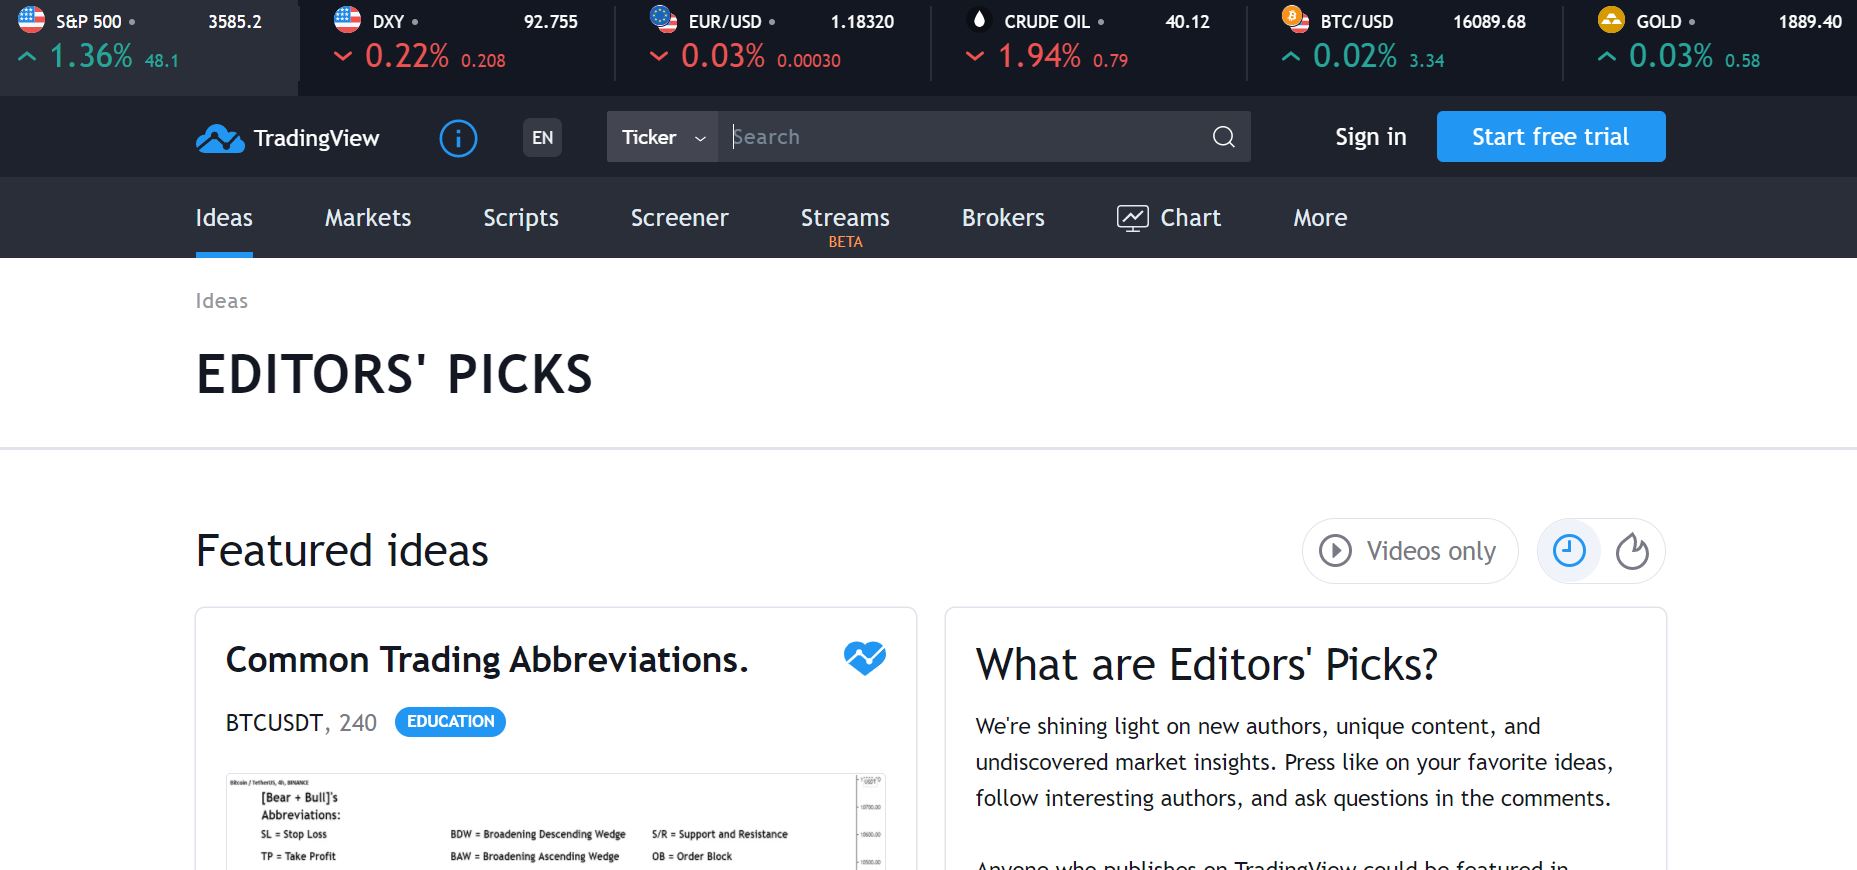Viewport: 1857px width, 870px height.
Task: Open the TradingView logo home link
Action: pos(288,138)
